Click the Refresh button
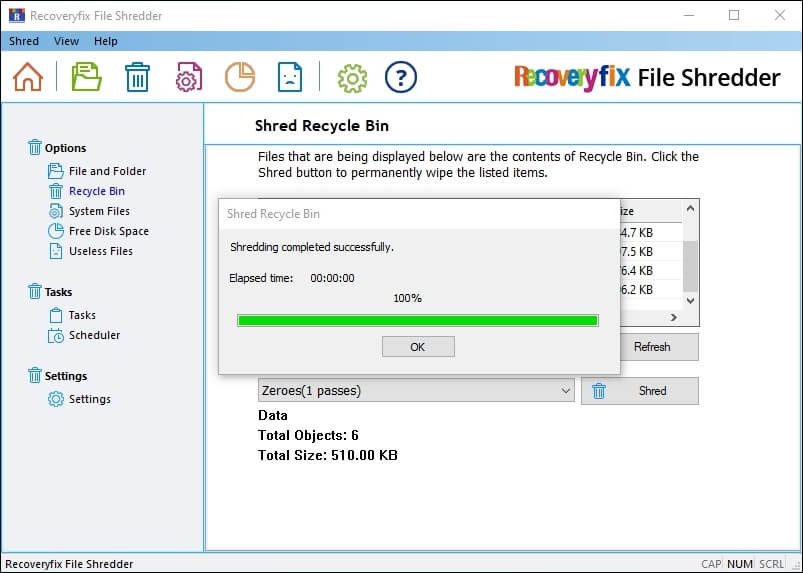 [652, 347]
